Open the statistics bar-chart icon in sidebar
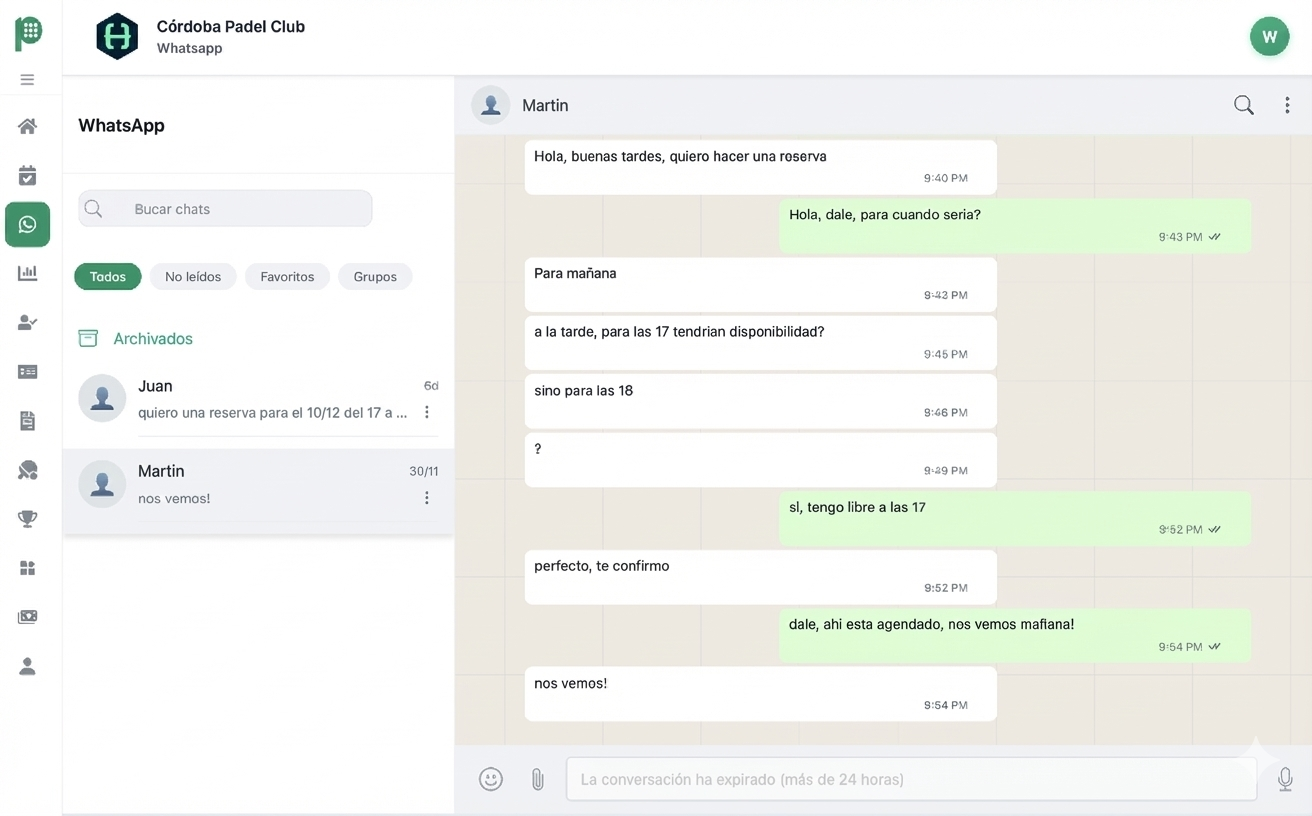Viewport: 1312px width, 816px height. pos(27,272)
